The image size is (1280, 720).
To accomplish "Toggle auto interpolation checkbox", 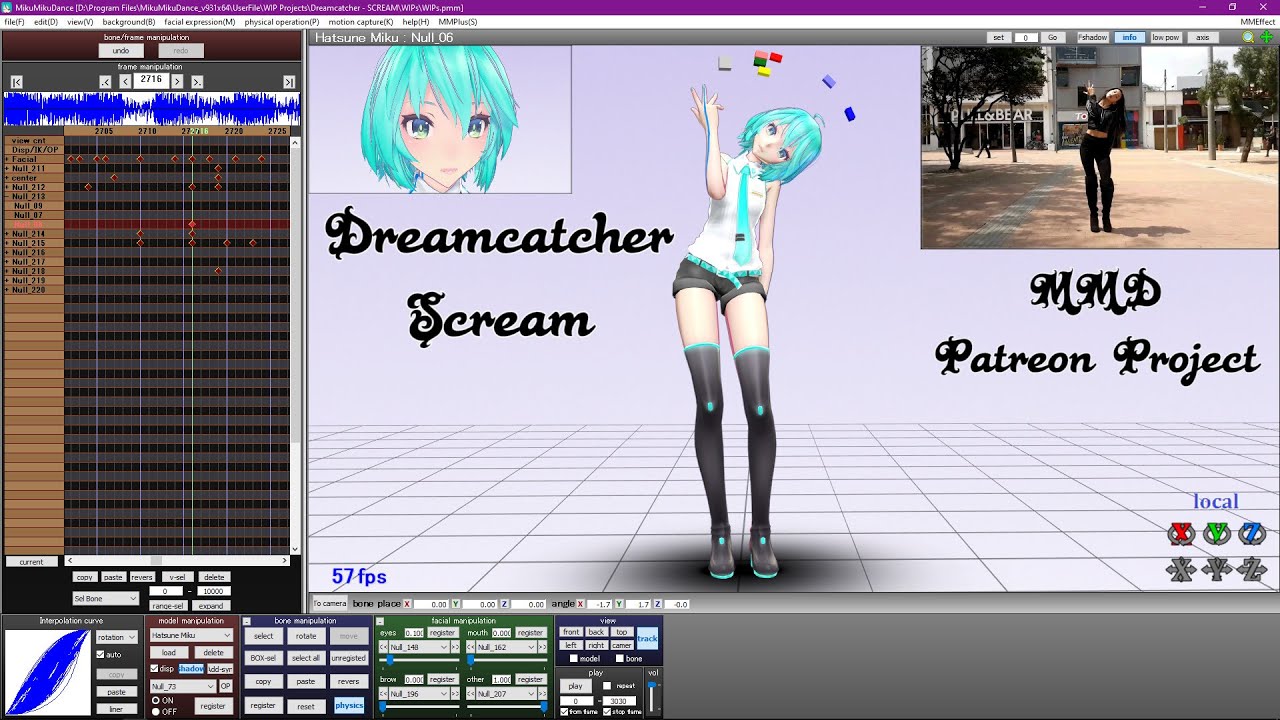I will [x=100, y=655].
